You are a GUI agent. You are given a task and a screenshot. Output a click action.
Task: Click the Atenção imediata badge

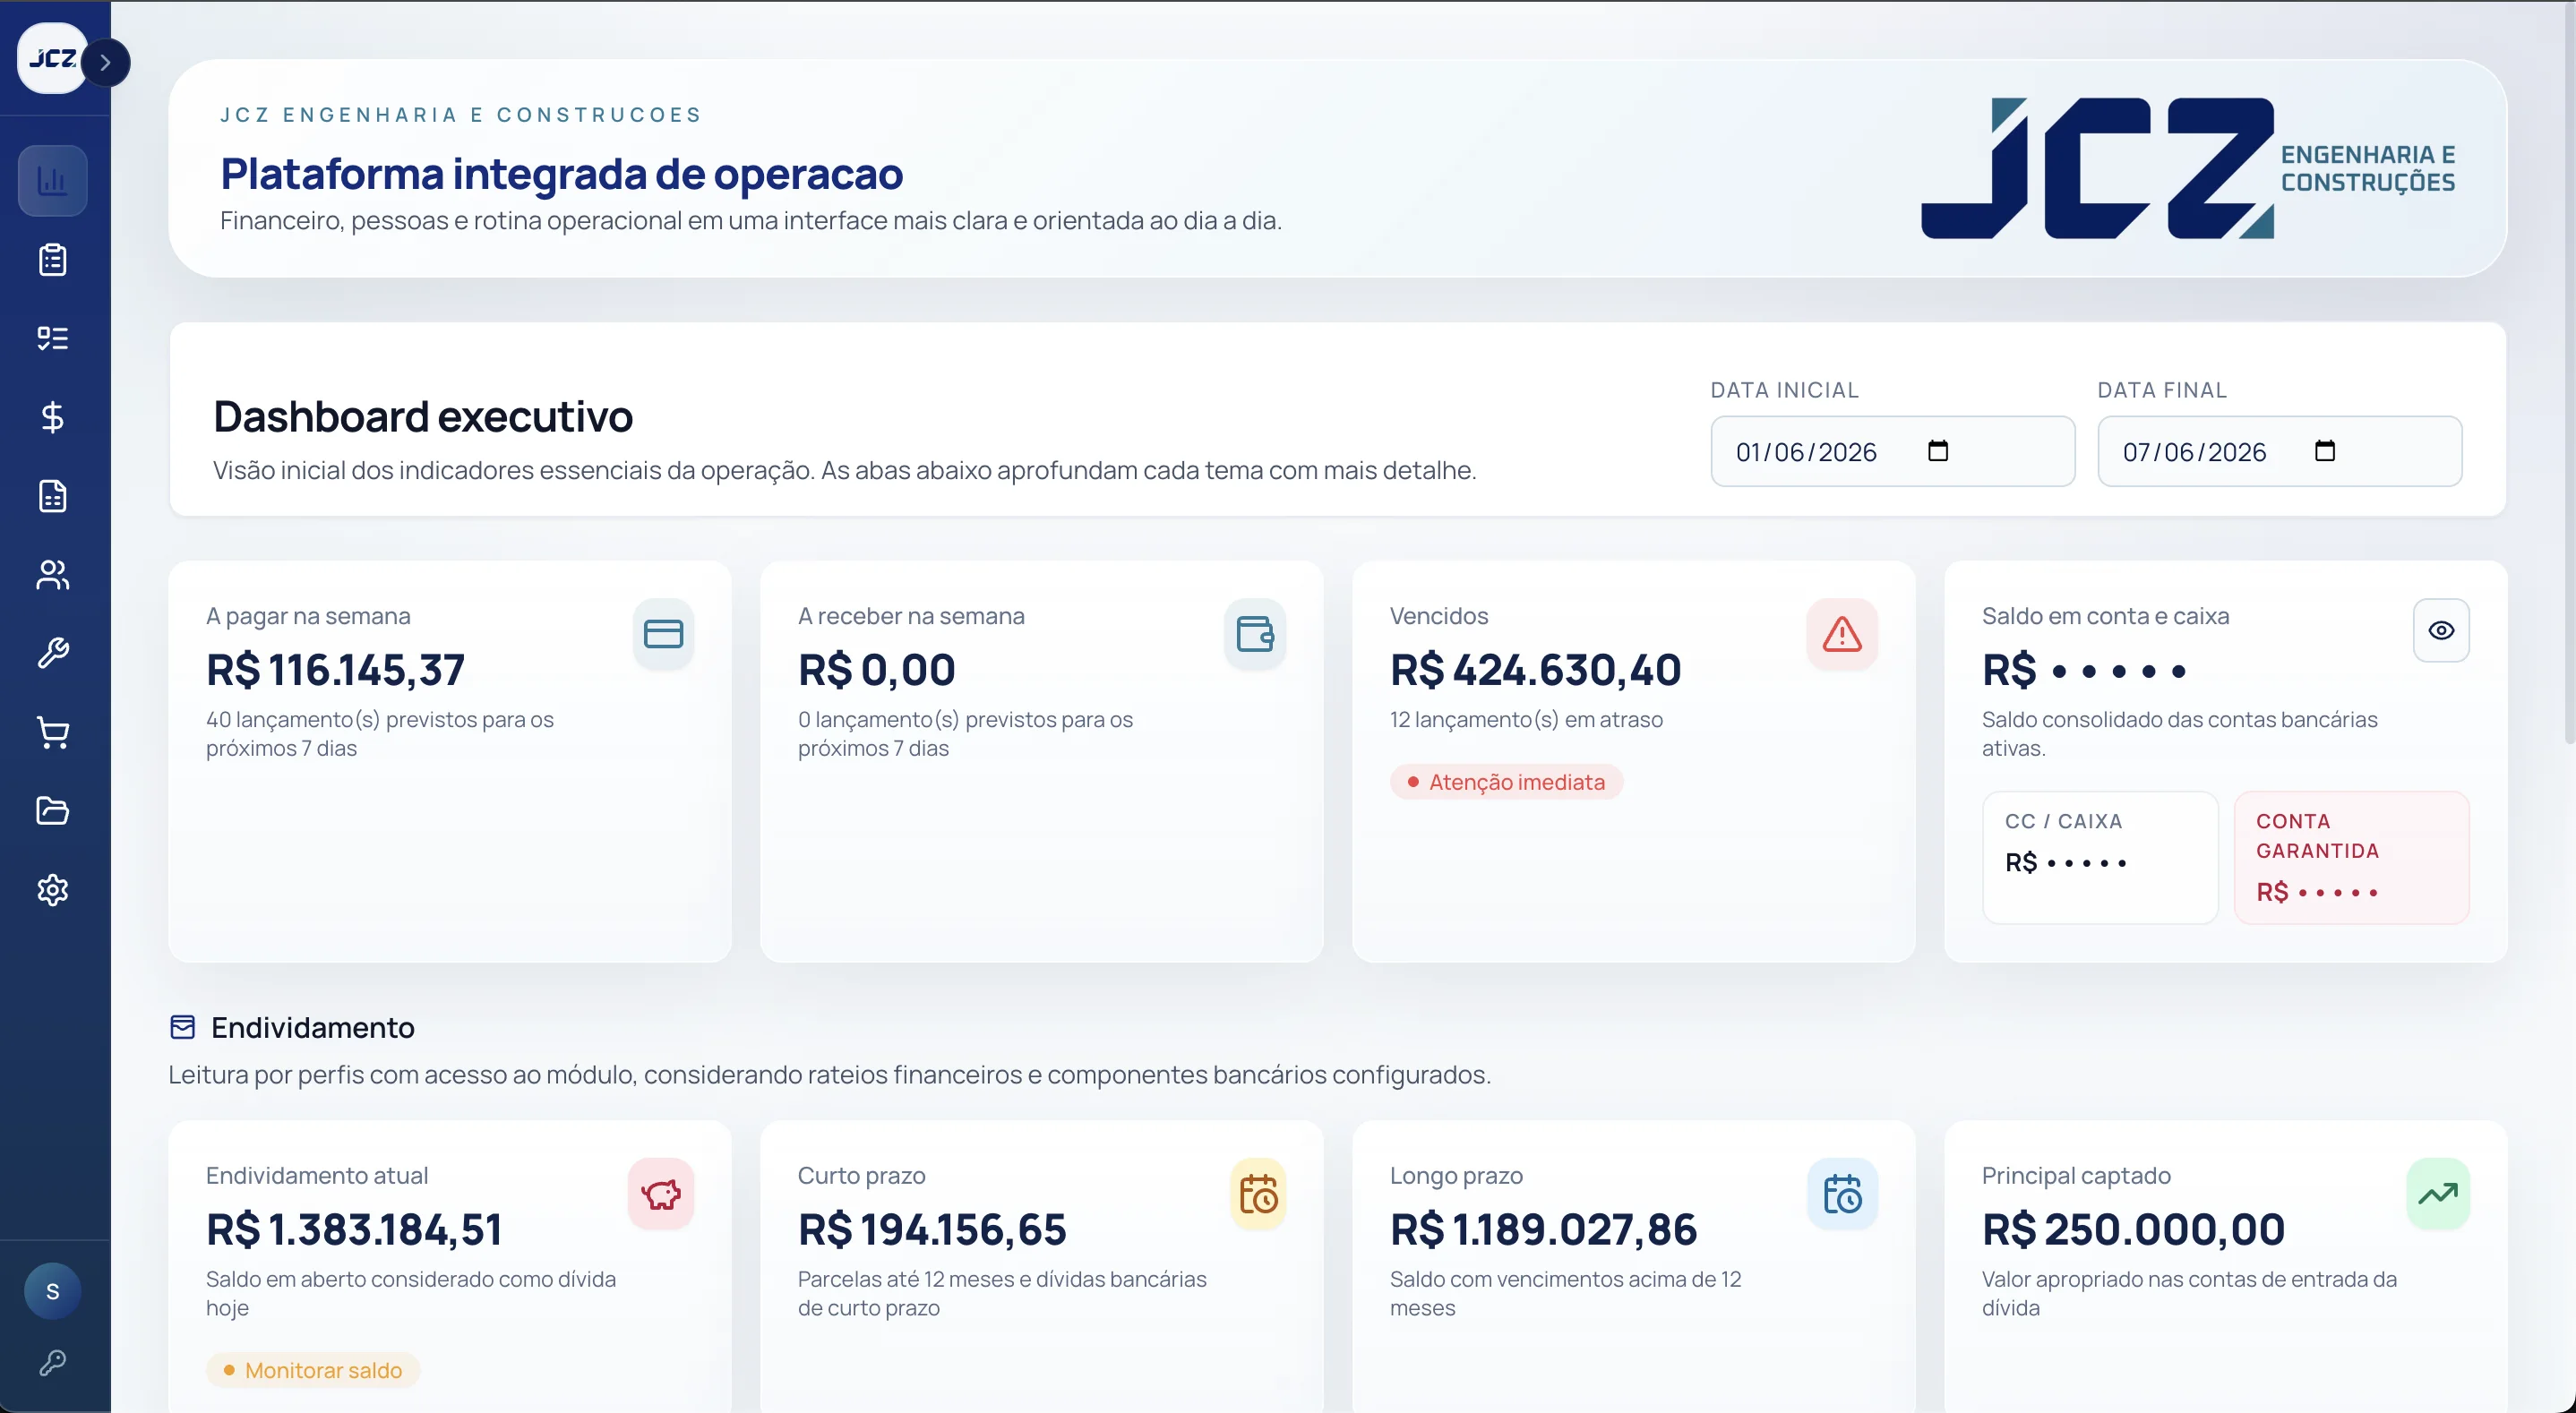[1506, 782]
